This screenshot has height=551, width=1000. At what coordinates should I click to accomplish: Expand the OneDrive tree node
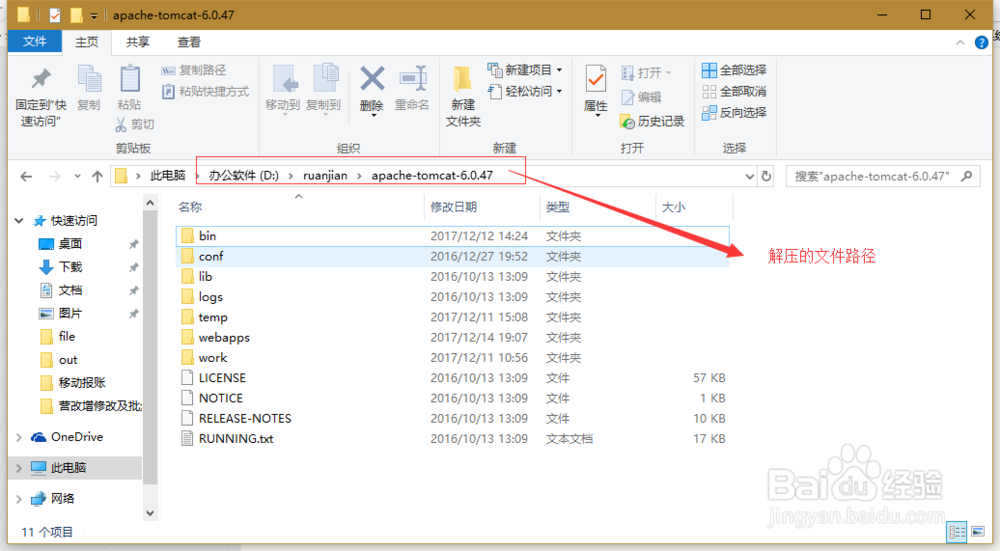[x=18, y=437]
